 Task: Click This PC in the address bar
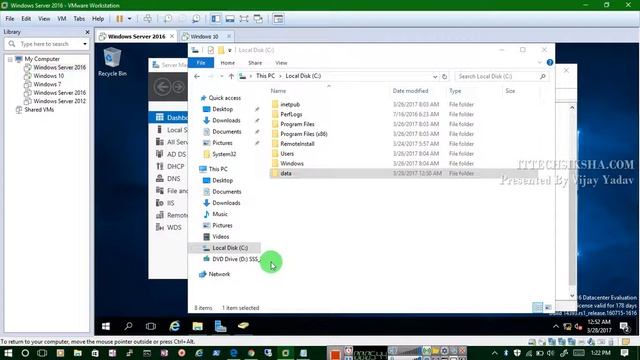coord(265,76)
